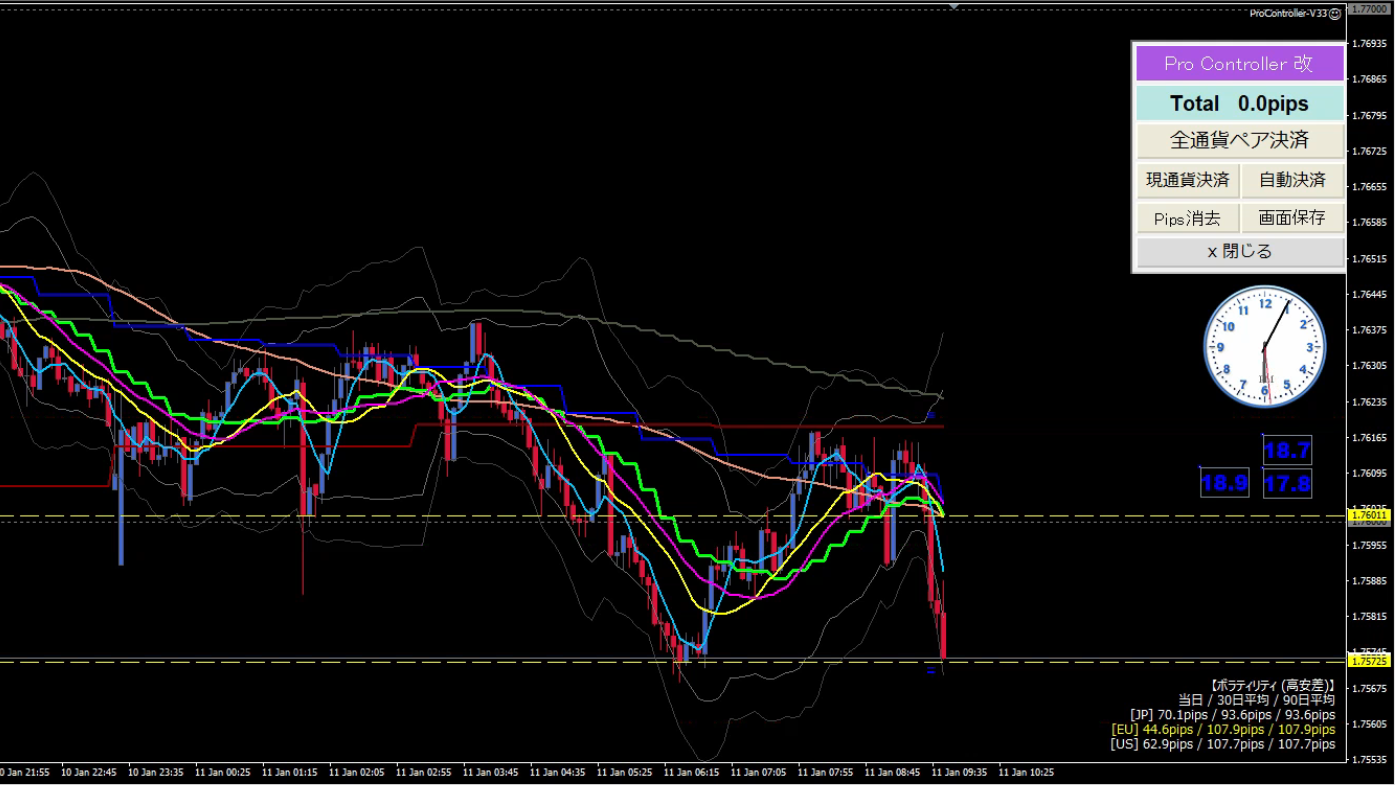The width and height of the screenshot is (1395, 785).
Task: Click the 18.7 spread label box
Action: (1287, 451)
